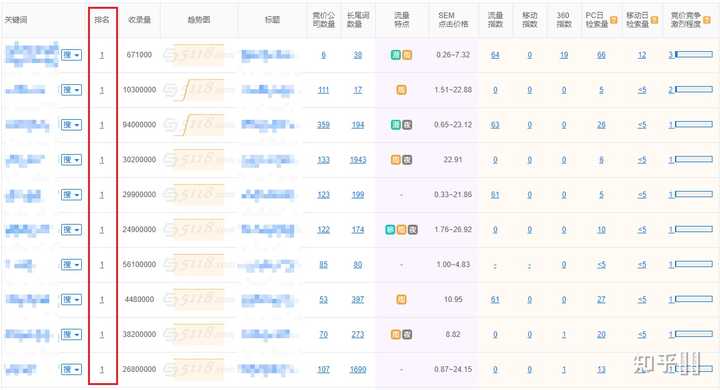Open trend chart thumbnail in 671000 row

coord(198,55)
